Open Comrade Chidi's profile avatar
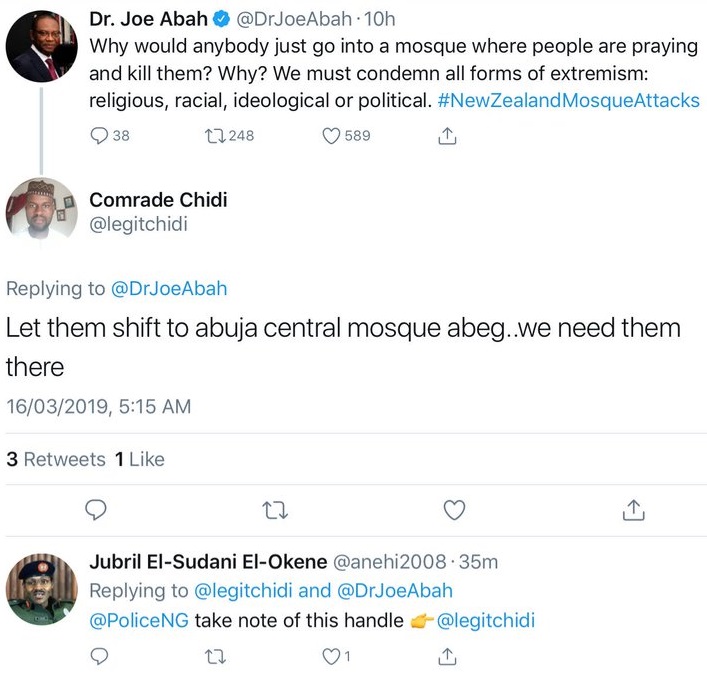 [42, 211]
